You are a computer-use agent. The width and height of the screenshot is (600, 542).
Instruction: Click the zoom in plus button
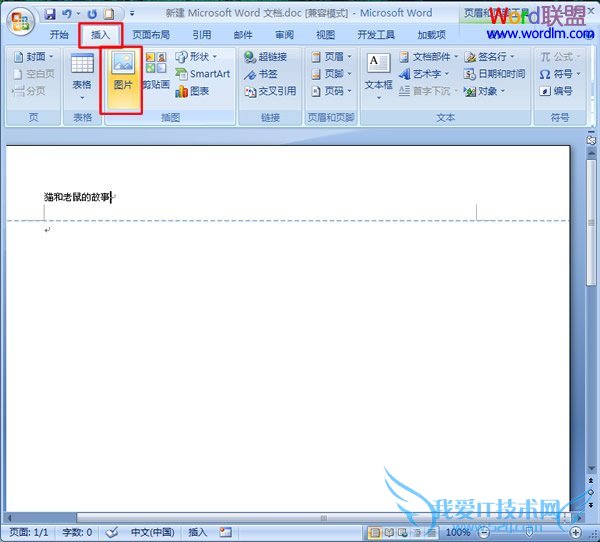click(x=576, y=532)
